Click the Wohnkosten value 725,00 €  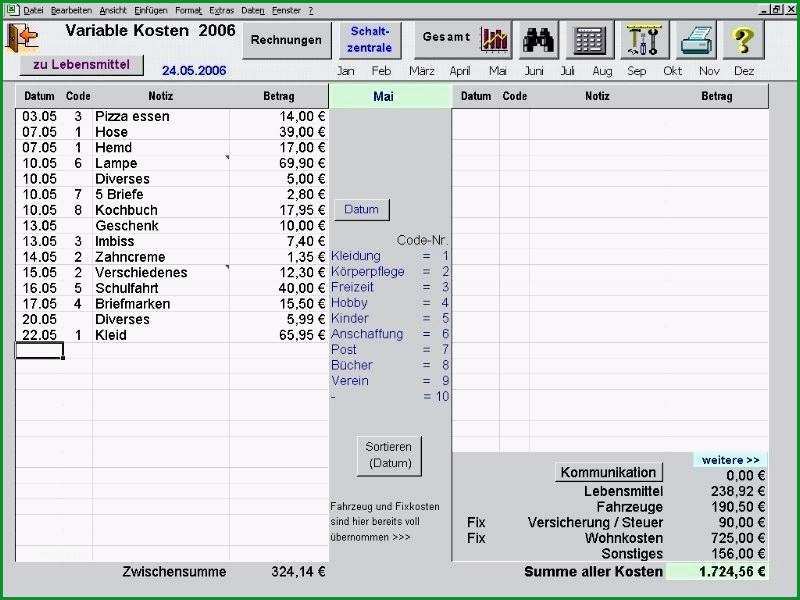point(737,538)
